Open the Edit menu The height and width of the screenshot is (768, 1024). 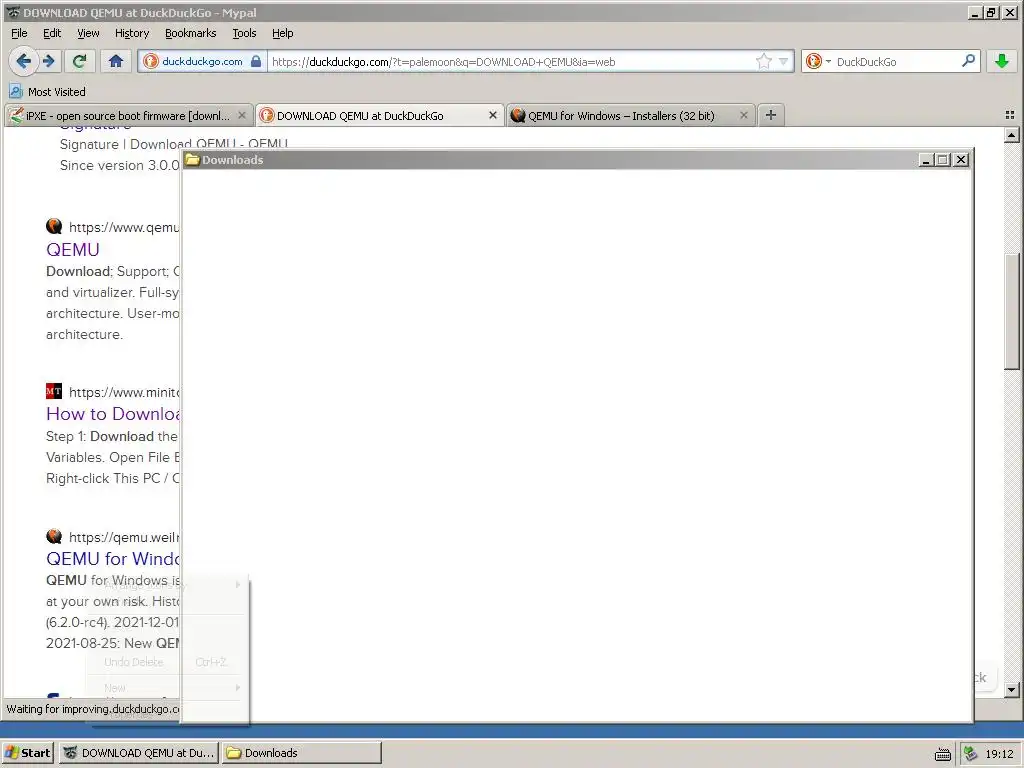coord(52,33)
